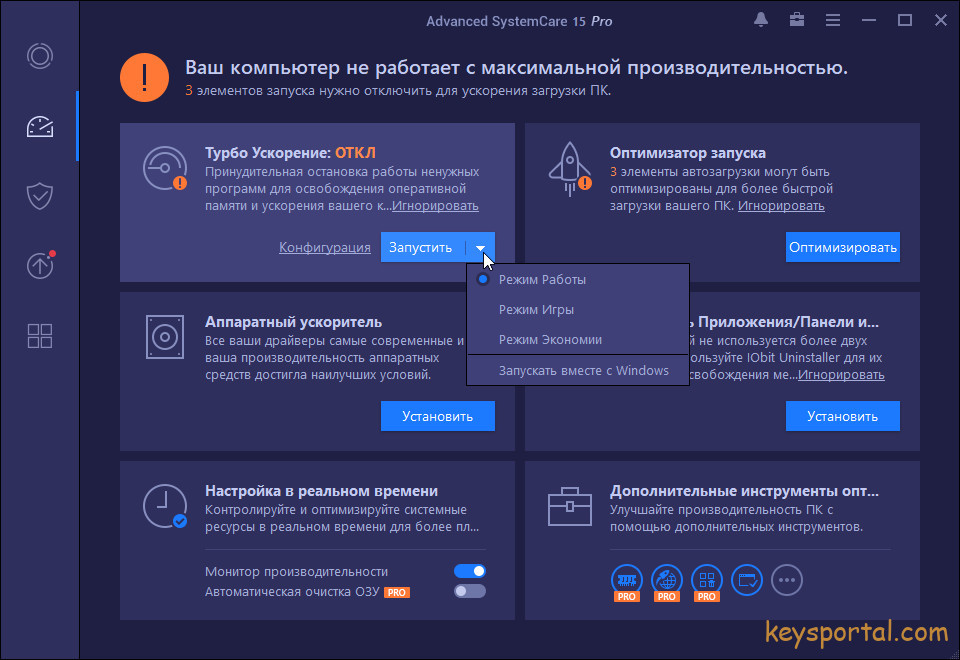Screen dimensions: 960x660
Task: Enable the automatic RAM cleaning switch
Action: click(x=469, y=591)
